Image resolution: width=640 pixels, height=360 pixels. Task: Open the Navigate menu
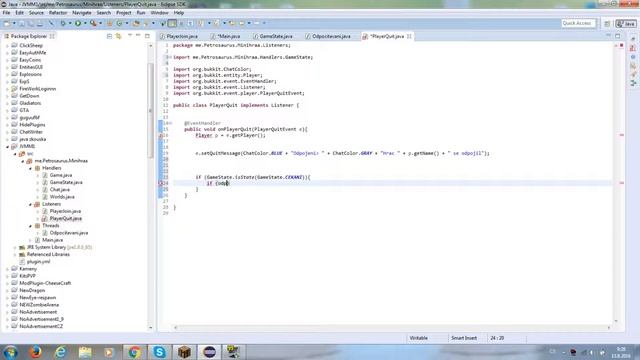[82, 13]
